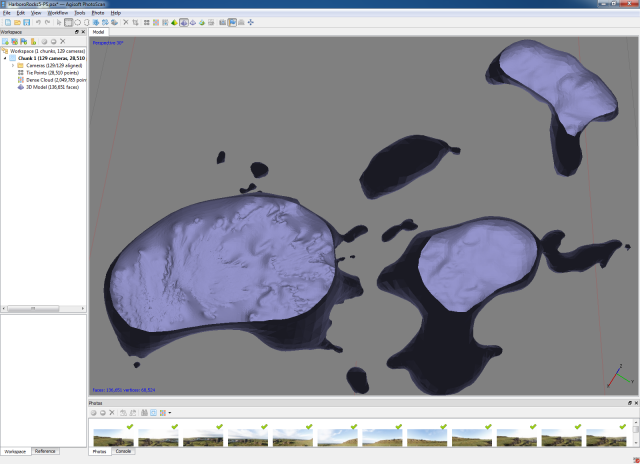
Task: Switch to Dense Cloud Classes view mode
Action: (165, 22)
